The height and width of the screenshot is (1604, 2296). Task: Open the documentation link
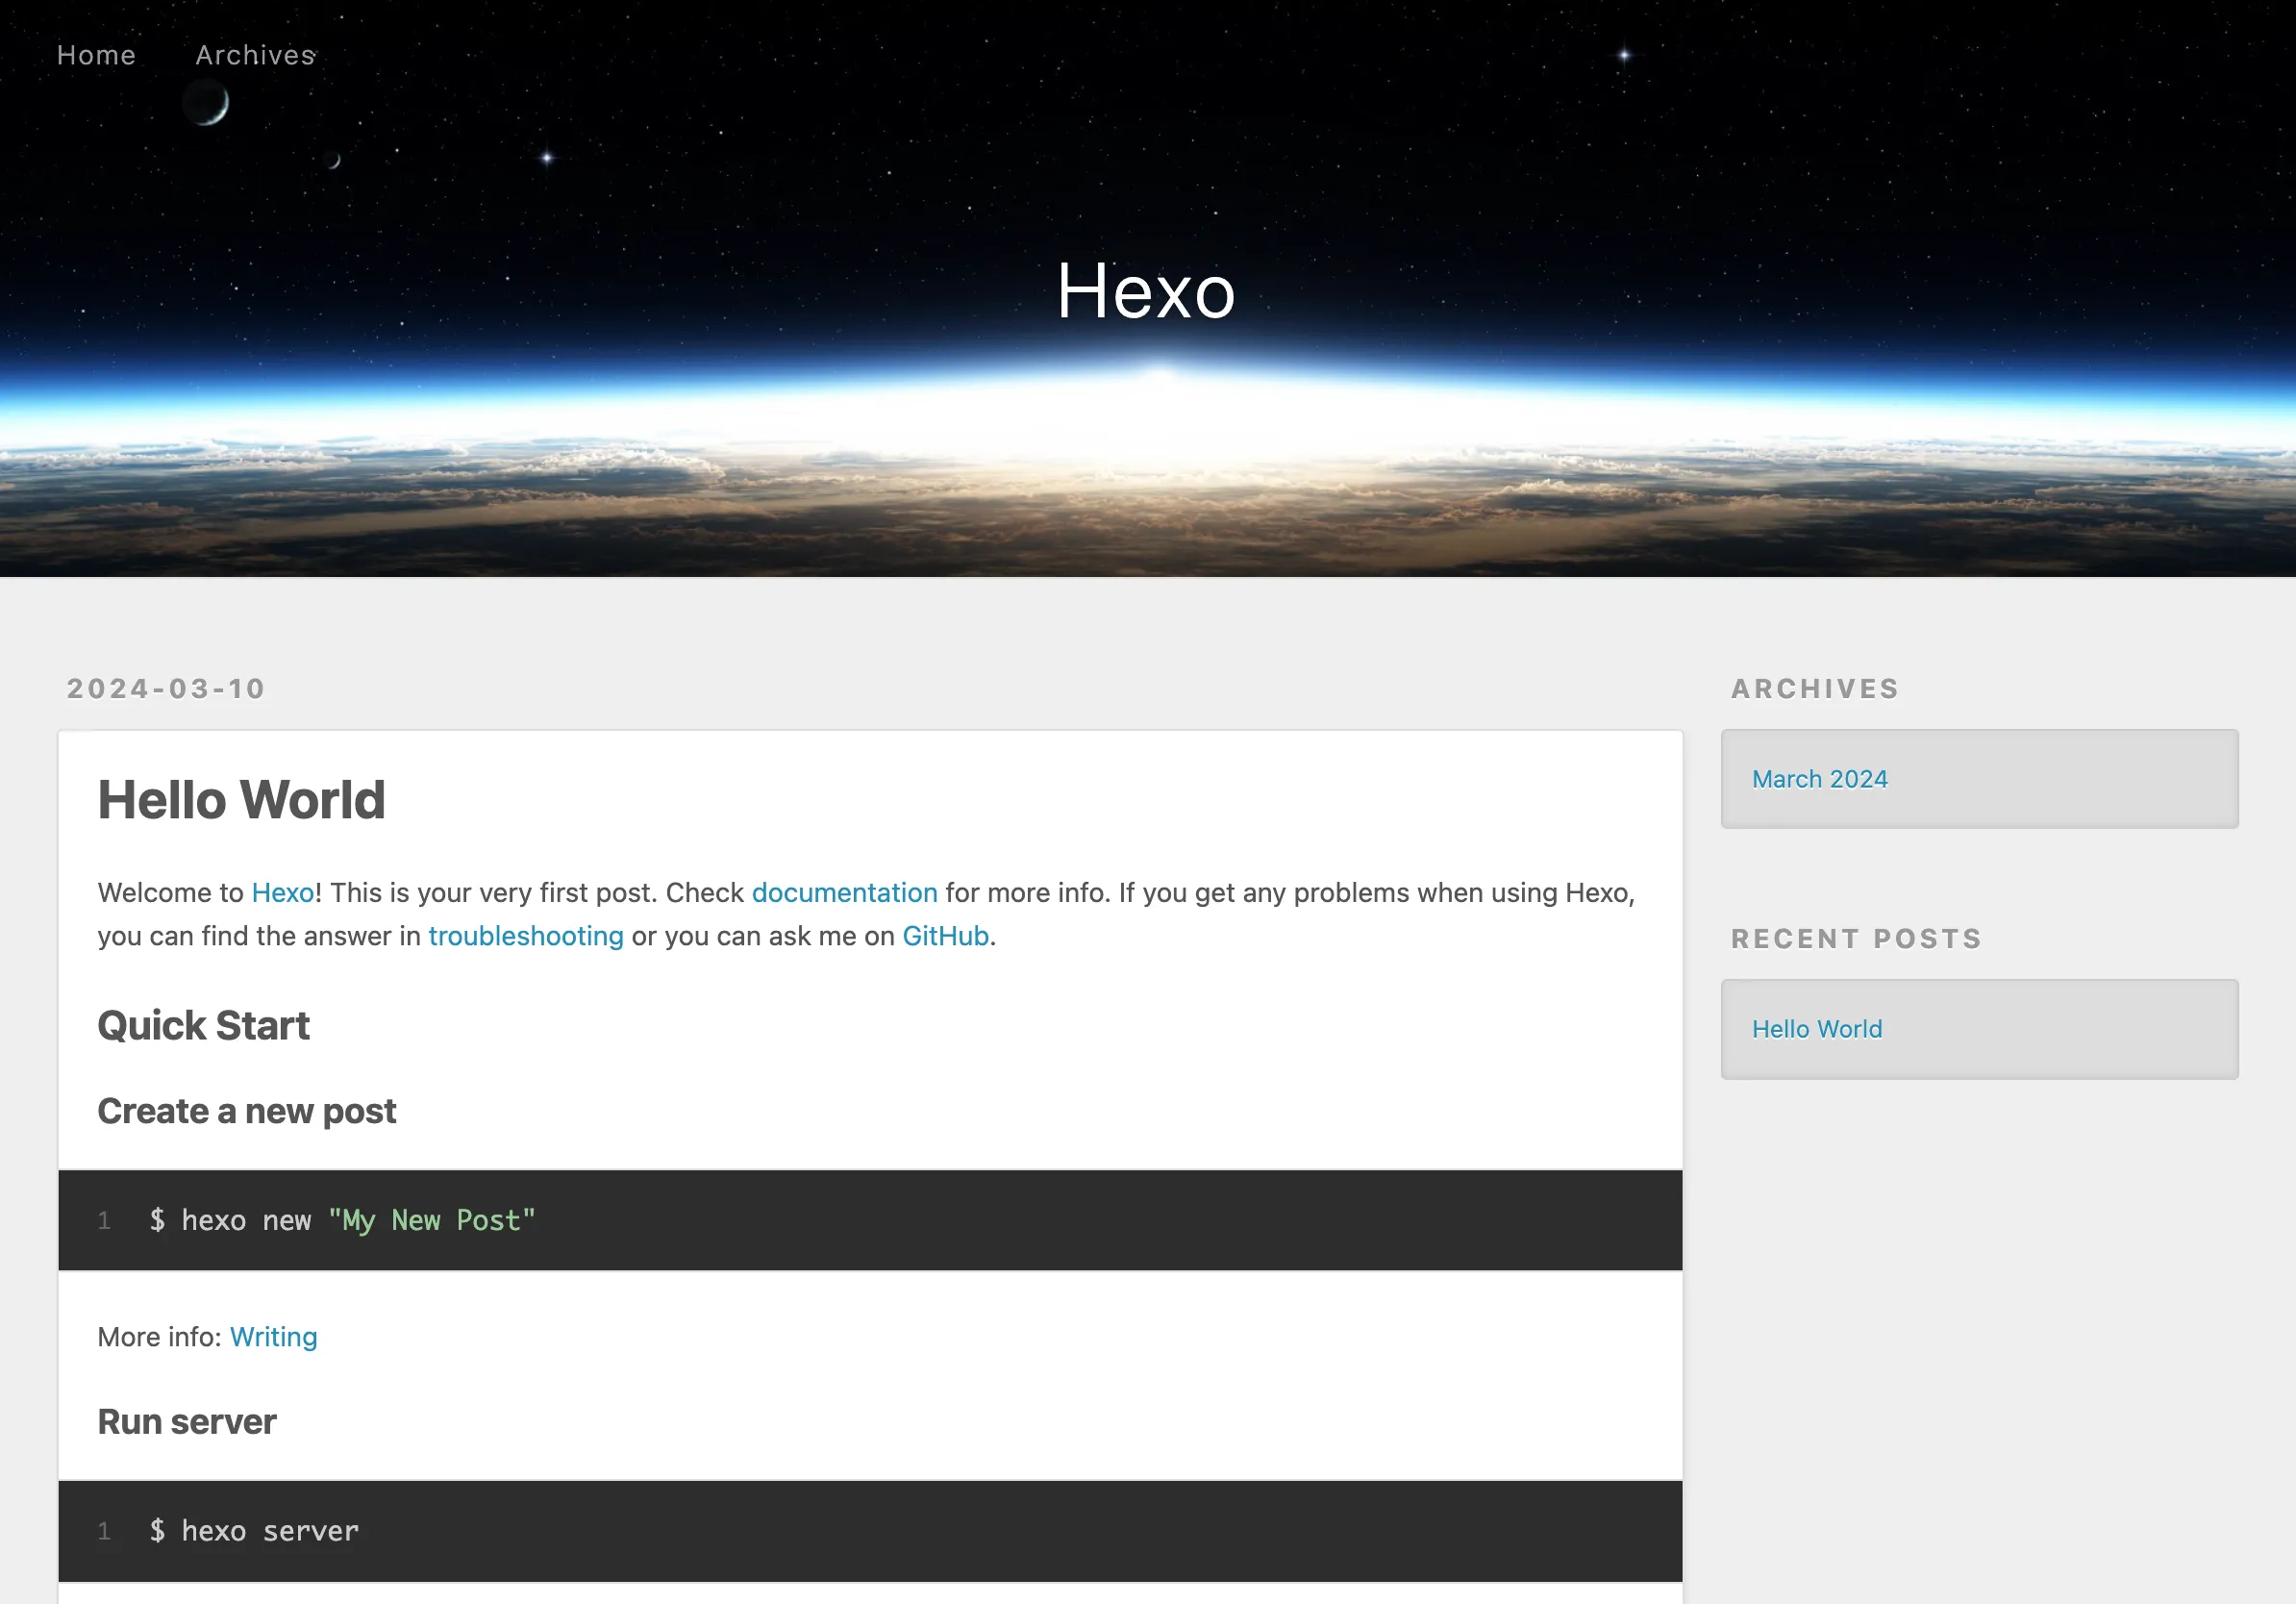point(845,892)
